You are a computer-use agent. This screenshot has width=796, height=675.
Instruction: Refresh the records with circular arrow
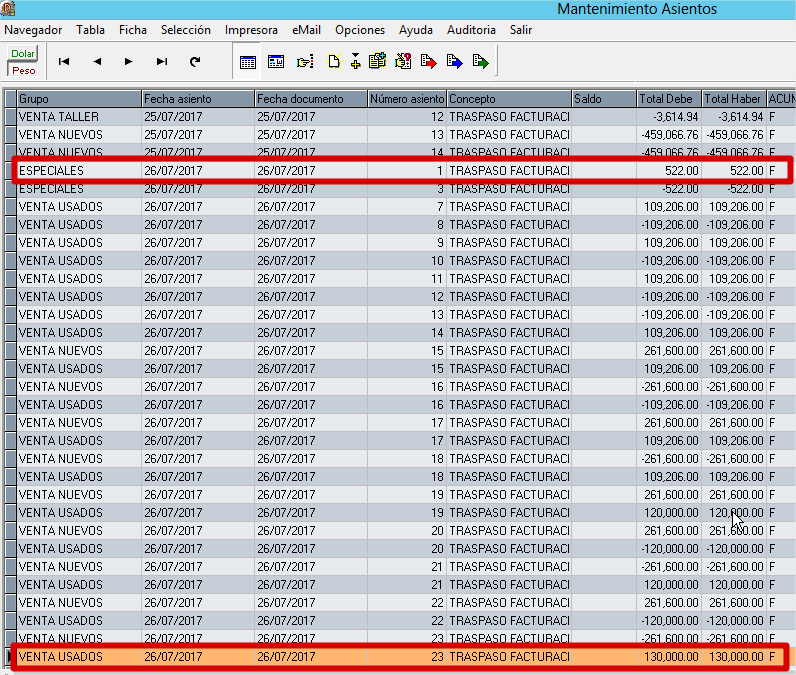point(195,61)
